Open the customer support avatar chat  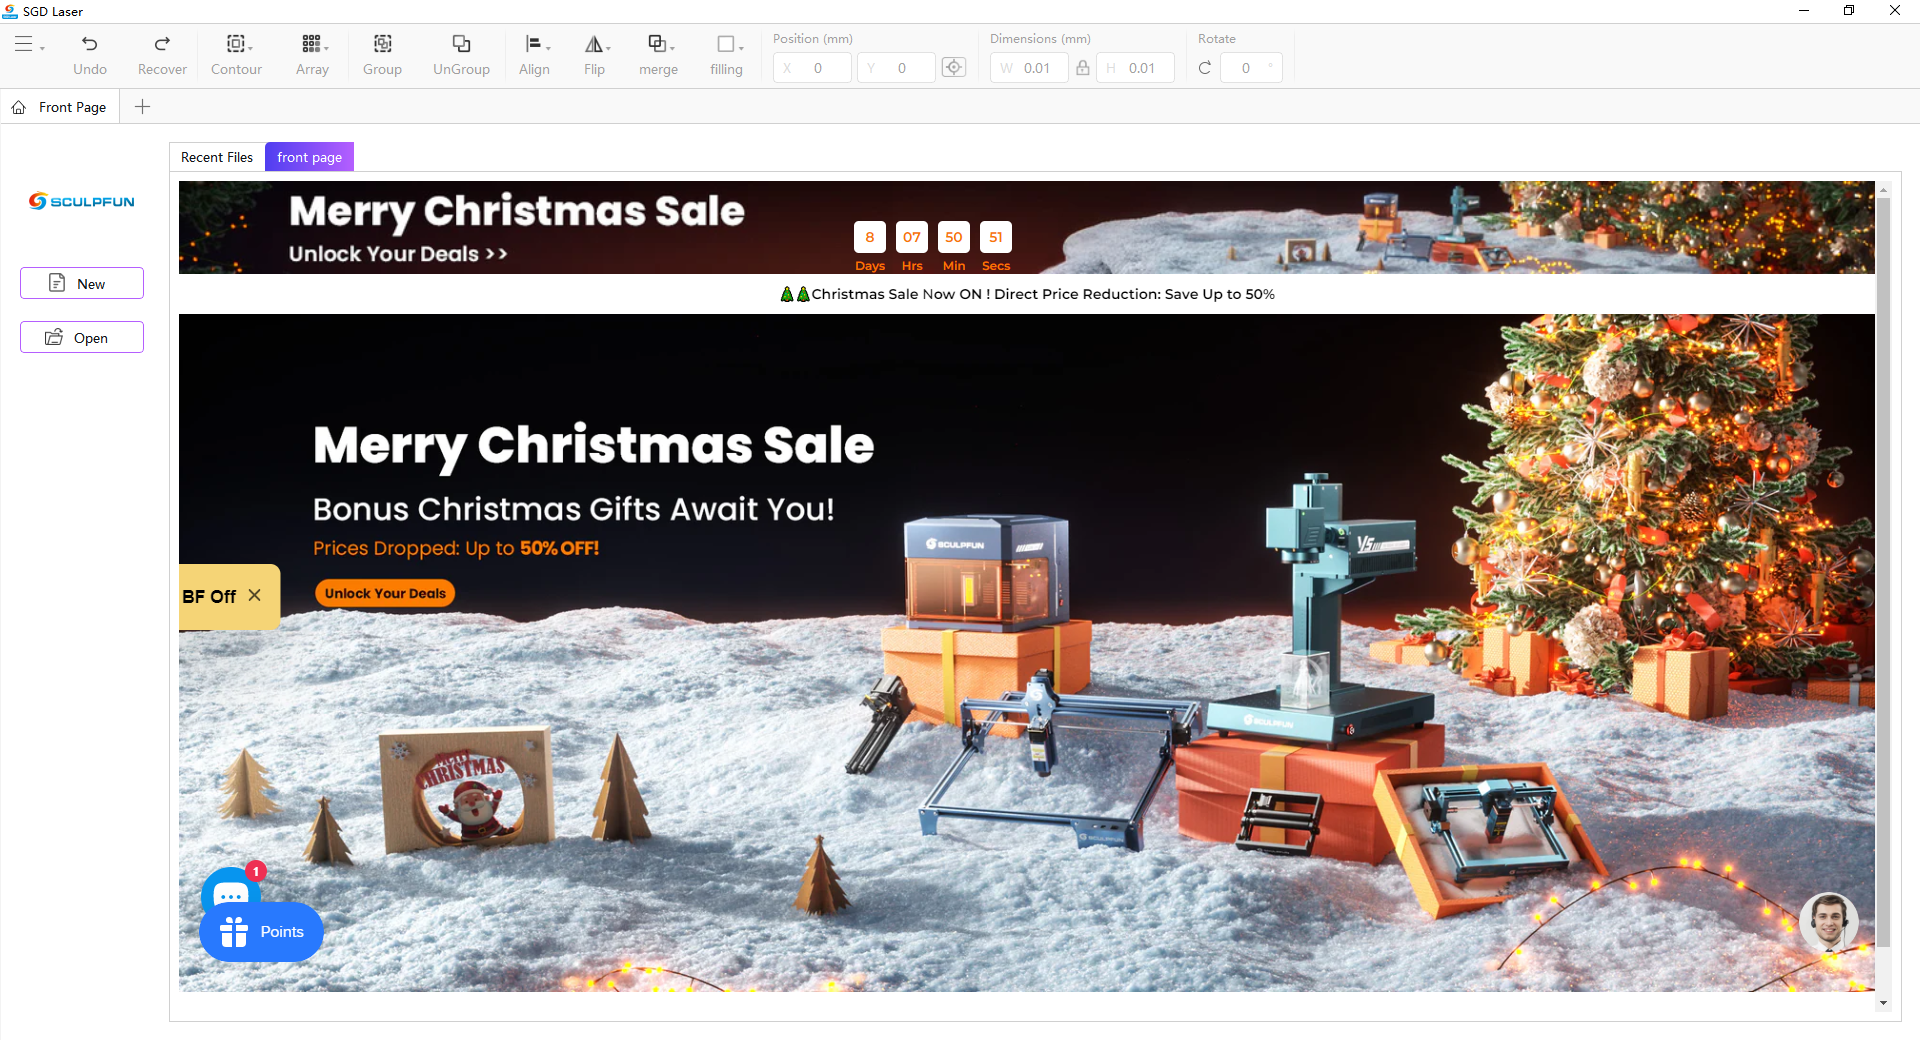(x=1829, y=922)
